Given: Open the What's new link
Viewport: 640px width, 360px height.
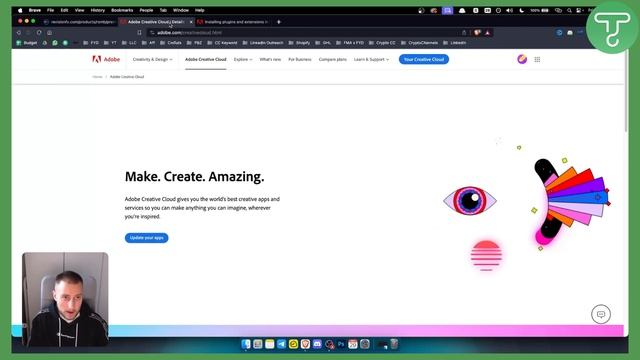Looking at the screenshot, I should 270,60.
